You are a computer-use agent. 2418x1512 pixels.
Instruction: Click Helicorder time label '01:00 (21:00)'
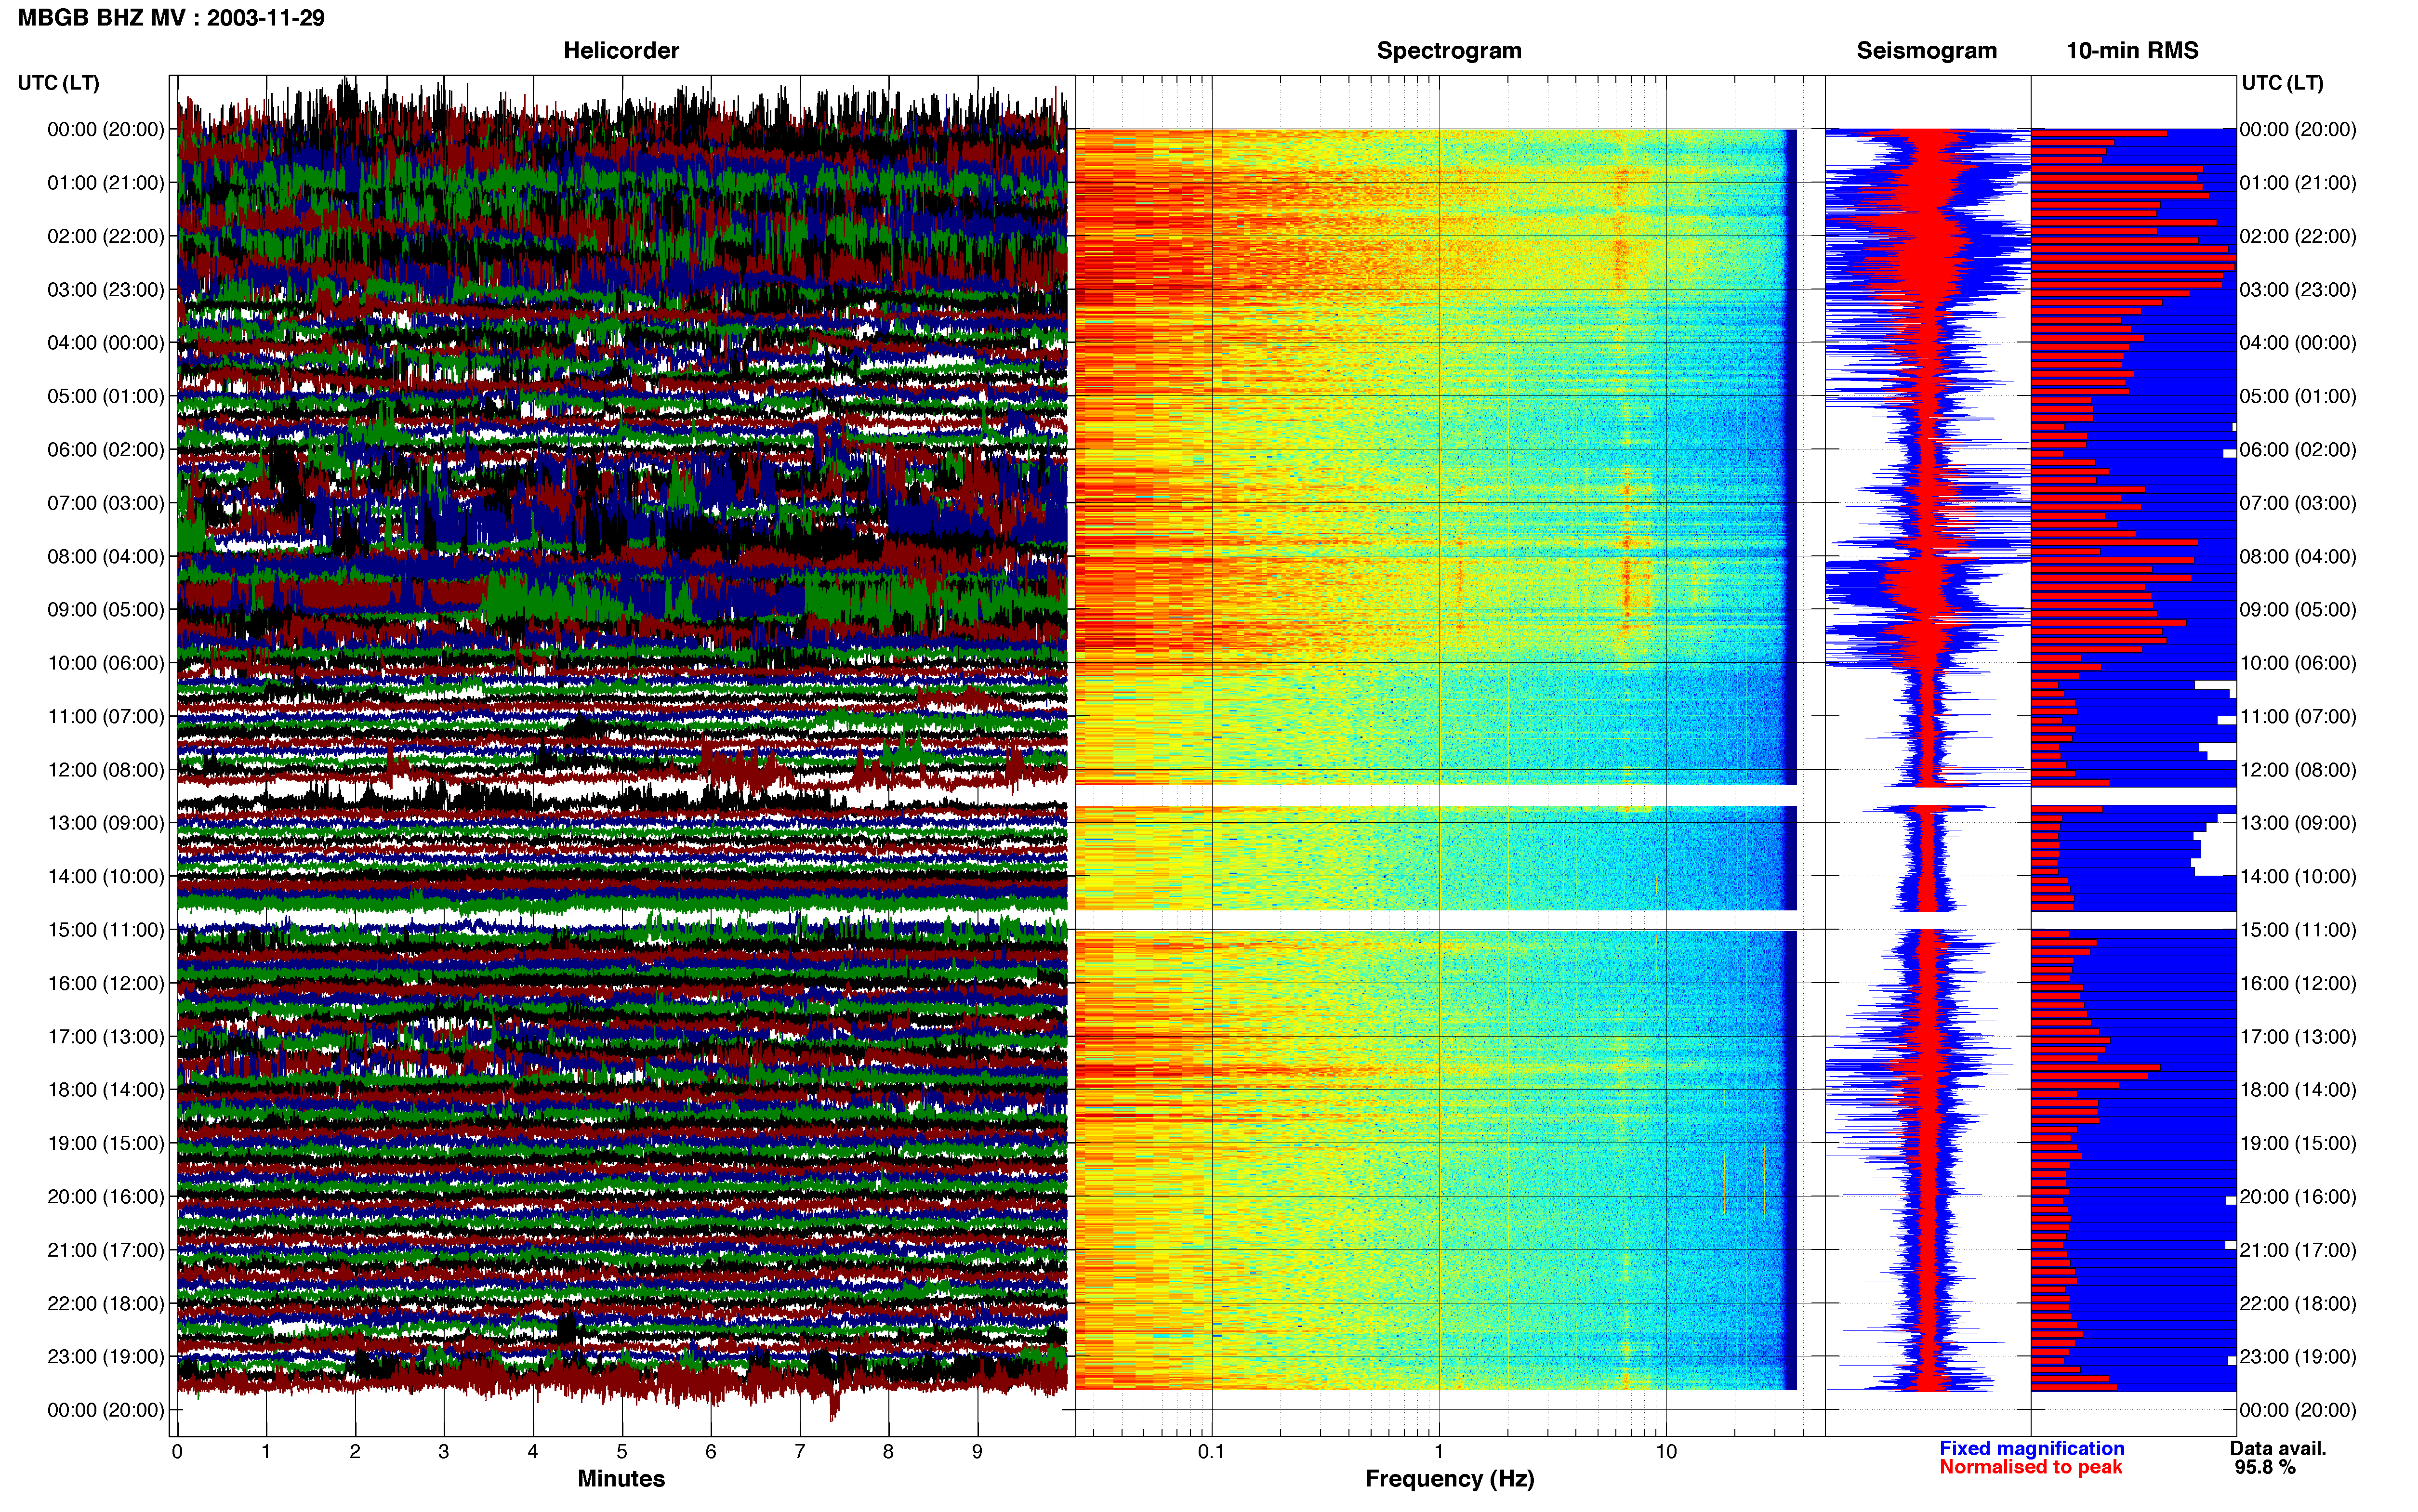point(106,183)
